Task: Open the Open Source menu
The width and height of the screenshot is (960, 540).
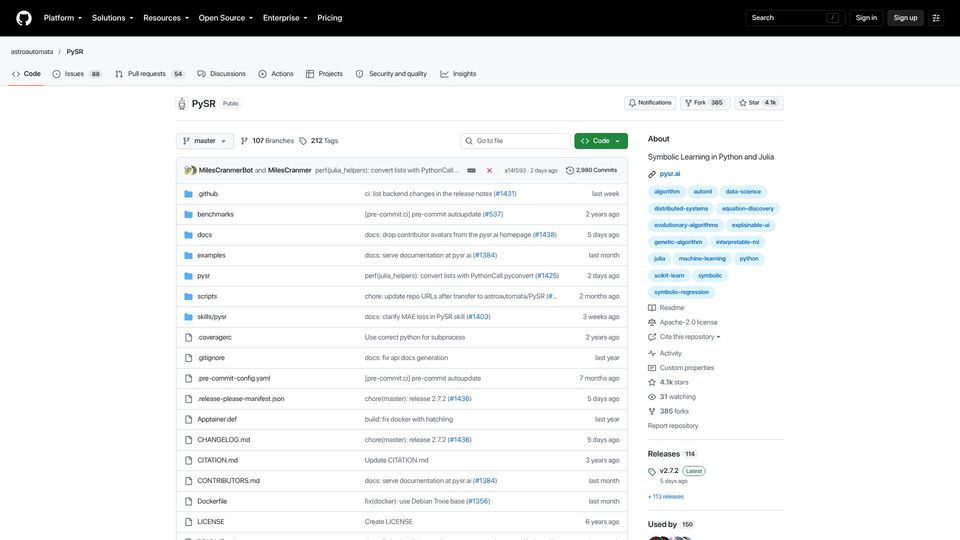Action: (225, 18)
